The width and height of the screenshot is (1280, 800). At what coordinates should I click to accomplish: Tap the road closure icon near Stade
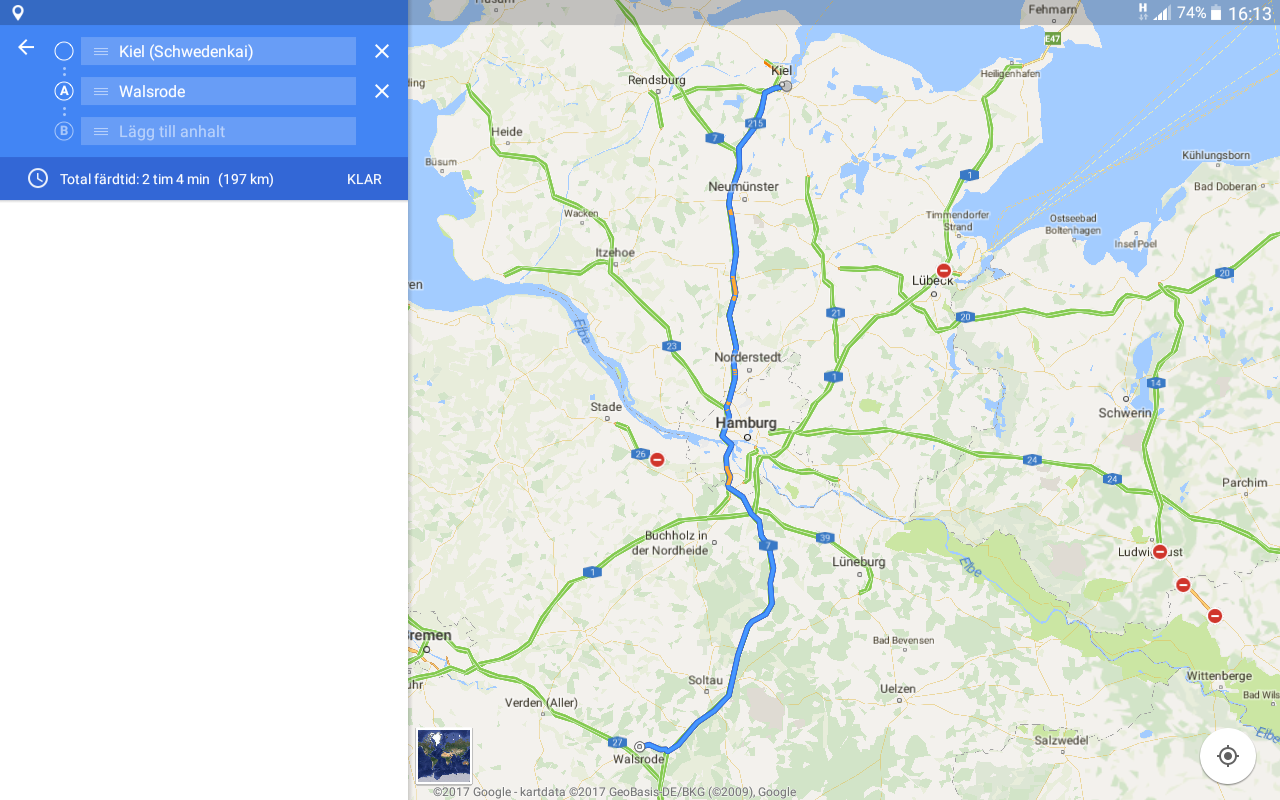coord(657,460)
